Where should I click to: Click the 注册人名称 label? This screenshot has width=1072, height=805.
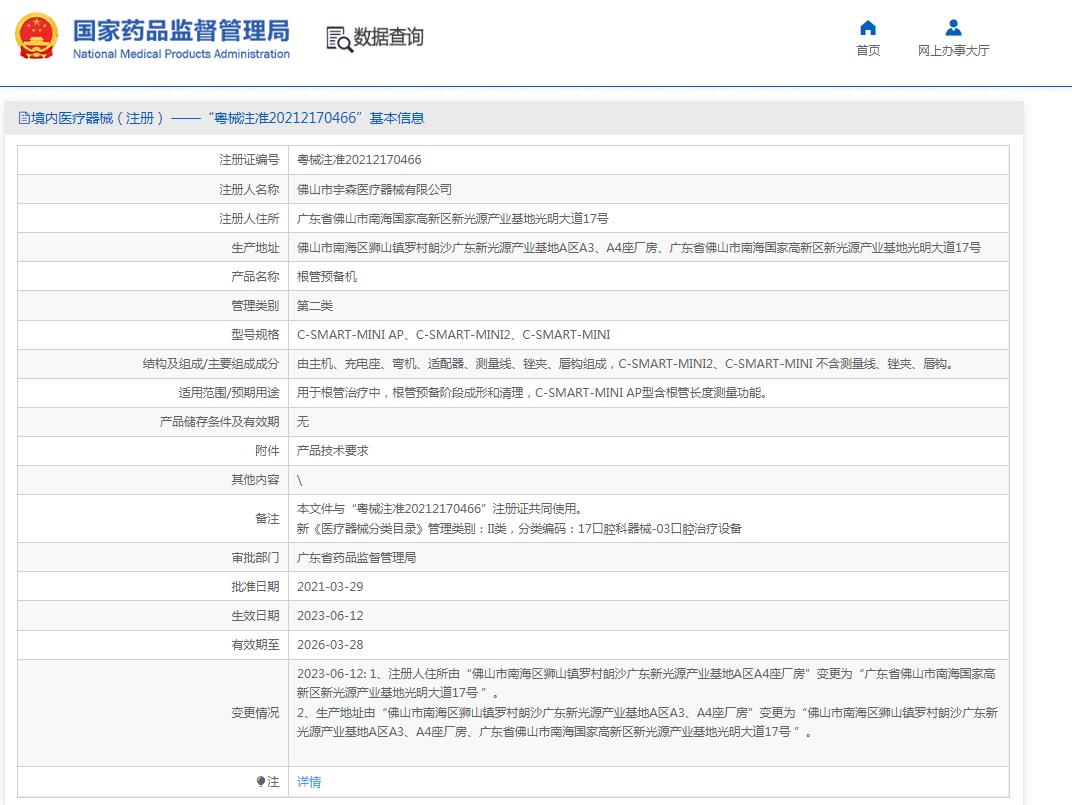(249, 189)
